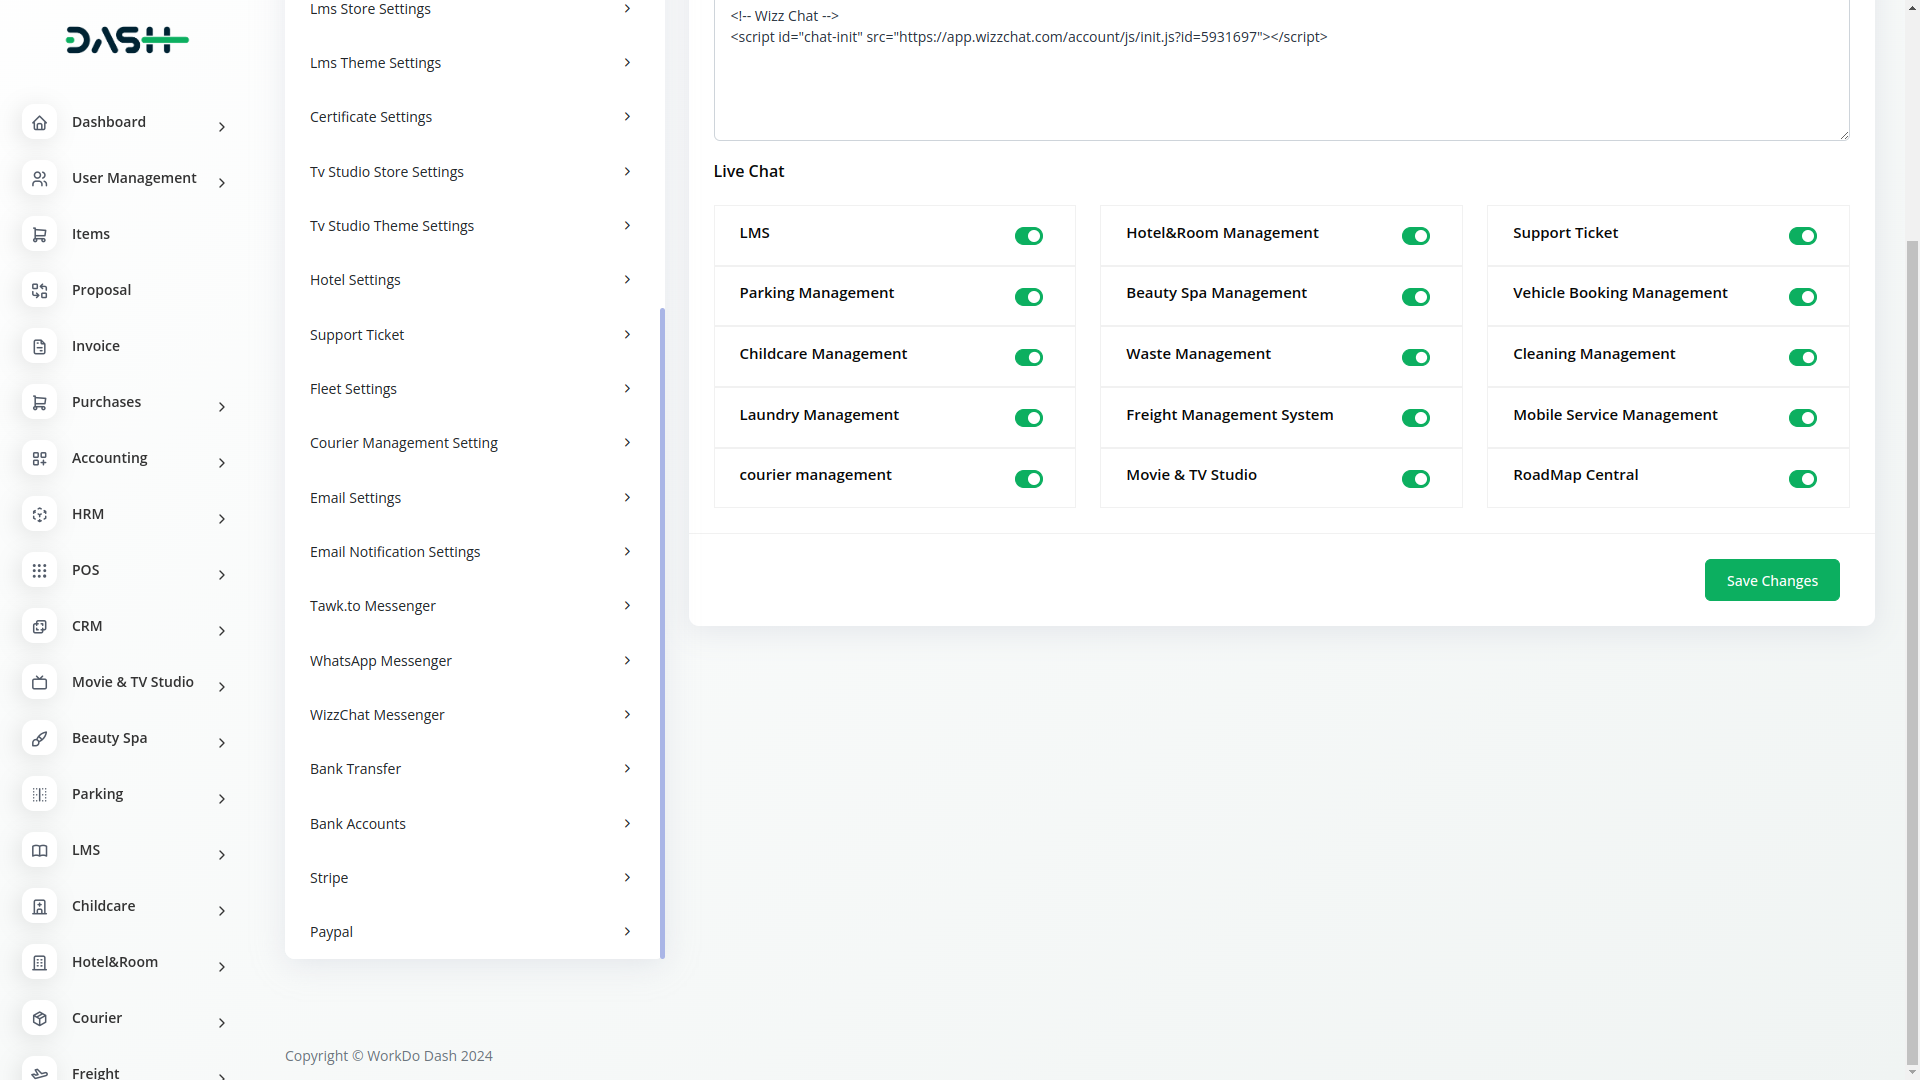Disable Hotel&Room Management live chat
The width and height of the screenshot is (1920, 1080).
[1415, 236]
